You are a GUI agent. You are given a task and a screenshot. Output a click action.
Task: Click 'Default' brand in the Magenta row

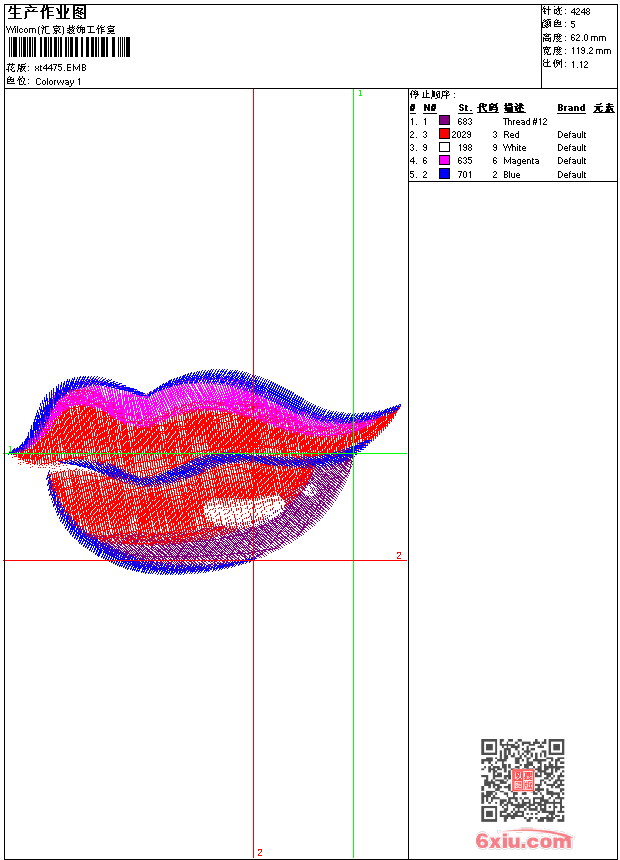coord(572,161)
